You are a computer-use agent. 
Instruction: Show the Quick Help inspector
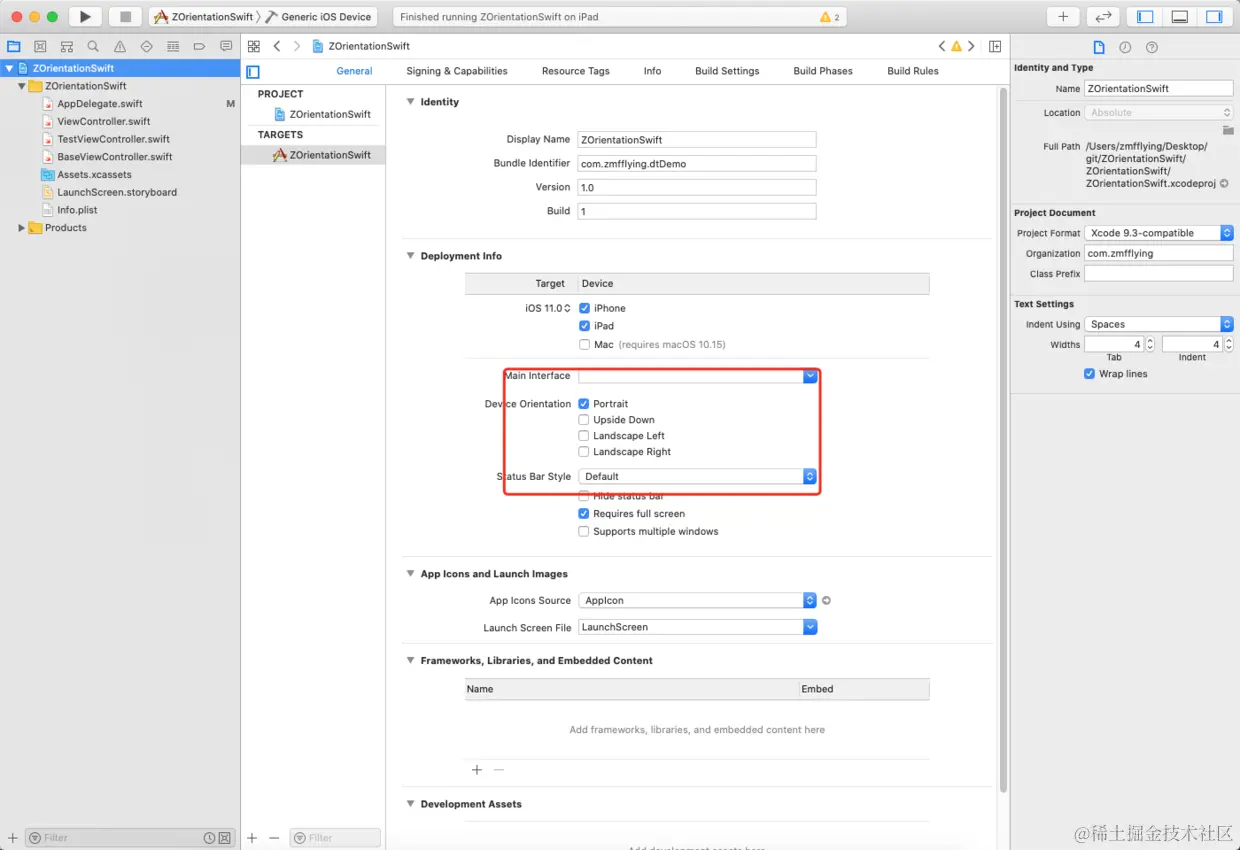pos(1152,47)
